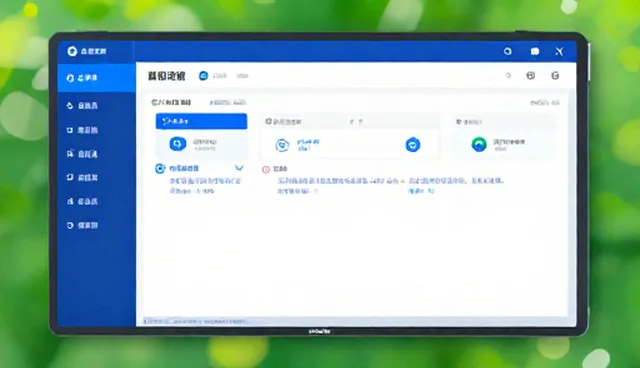Expand the blue chevron arrow below the left card
This screenshot has height=368, width=640.
(239, 168)
